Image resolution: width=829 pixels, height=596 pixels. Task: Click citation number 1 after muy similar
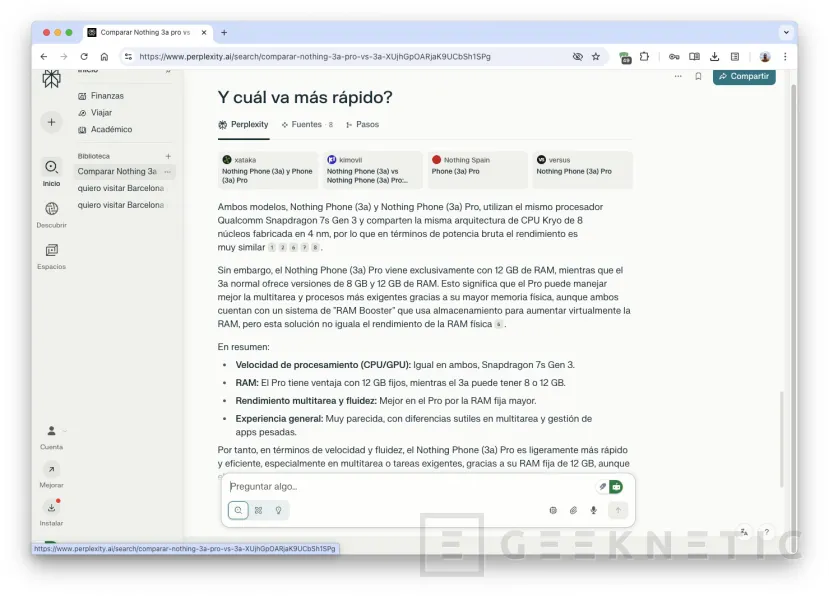272,247
